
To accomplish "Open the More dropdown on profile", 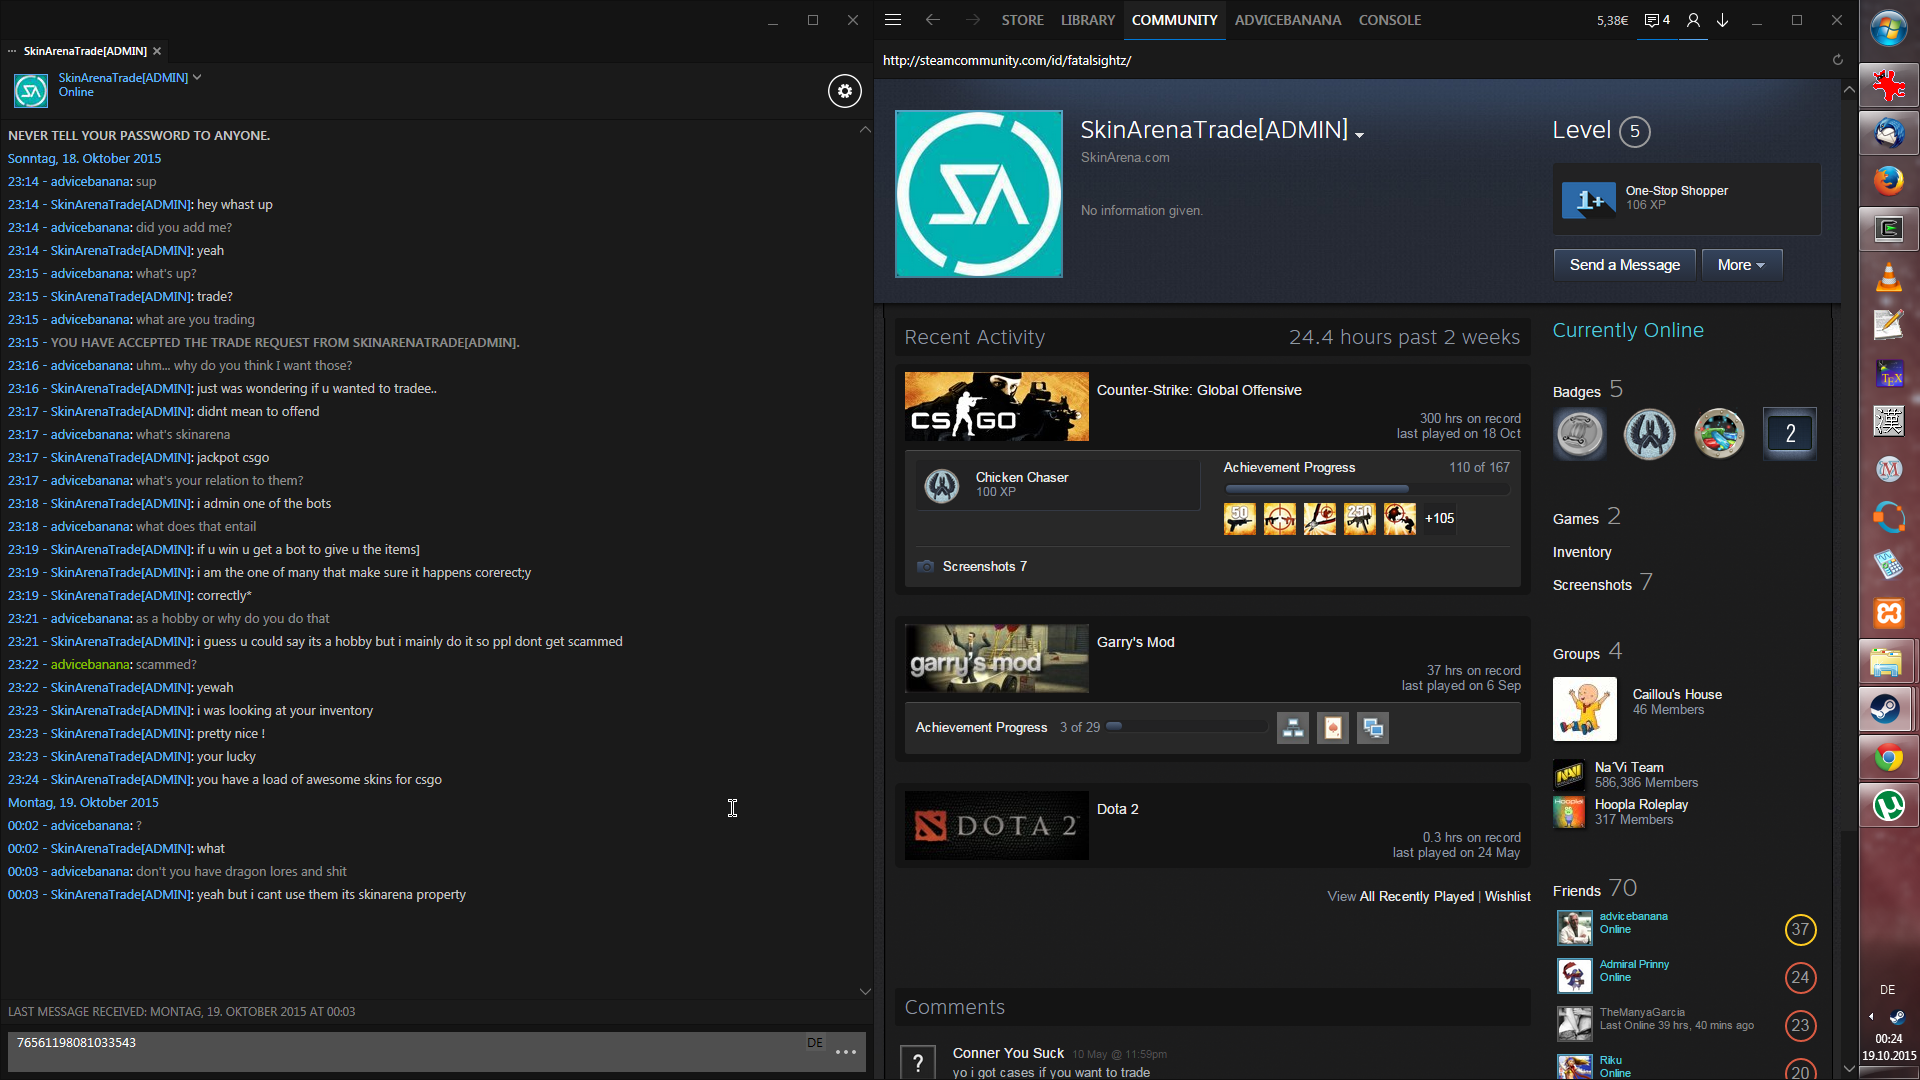I will [x=1741, y=265].
